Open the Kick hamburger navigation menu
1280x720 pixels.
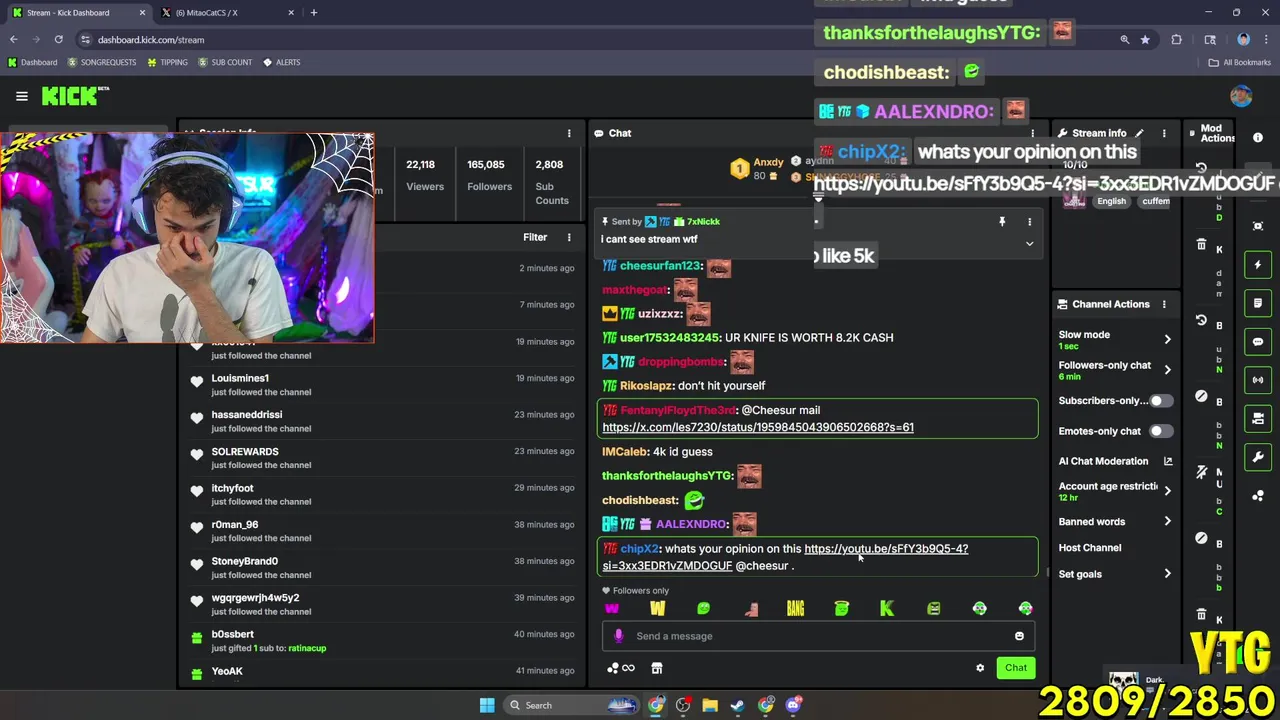[21, 96]
